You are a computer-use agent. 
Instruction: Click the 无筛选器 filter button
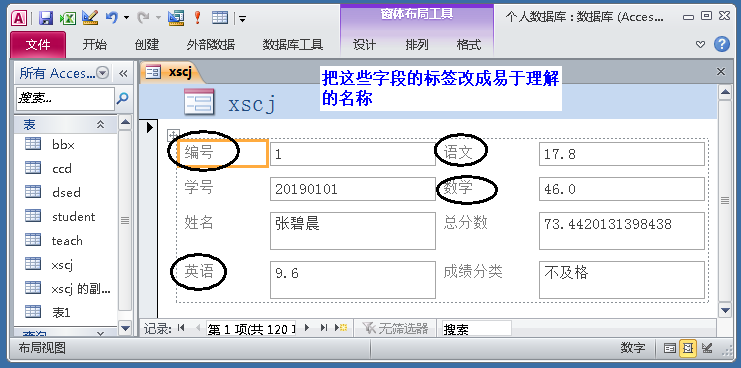(x=396, y=328)
